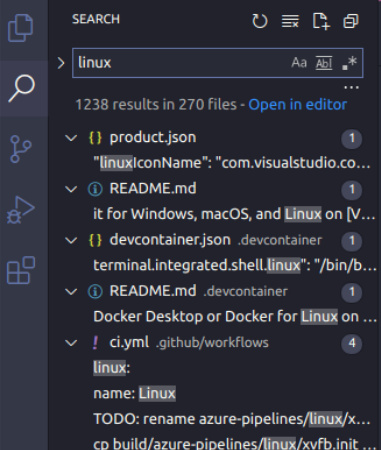Open the Explorer view in activity bar

click(x=21, y=28)
